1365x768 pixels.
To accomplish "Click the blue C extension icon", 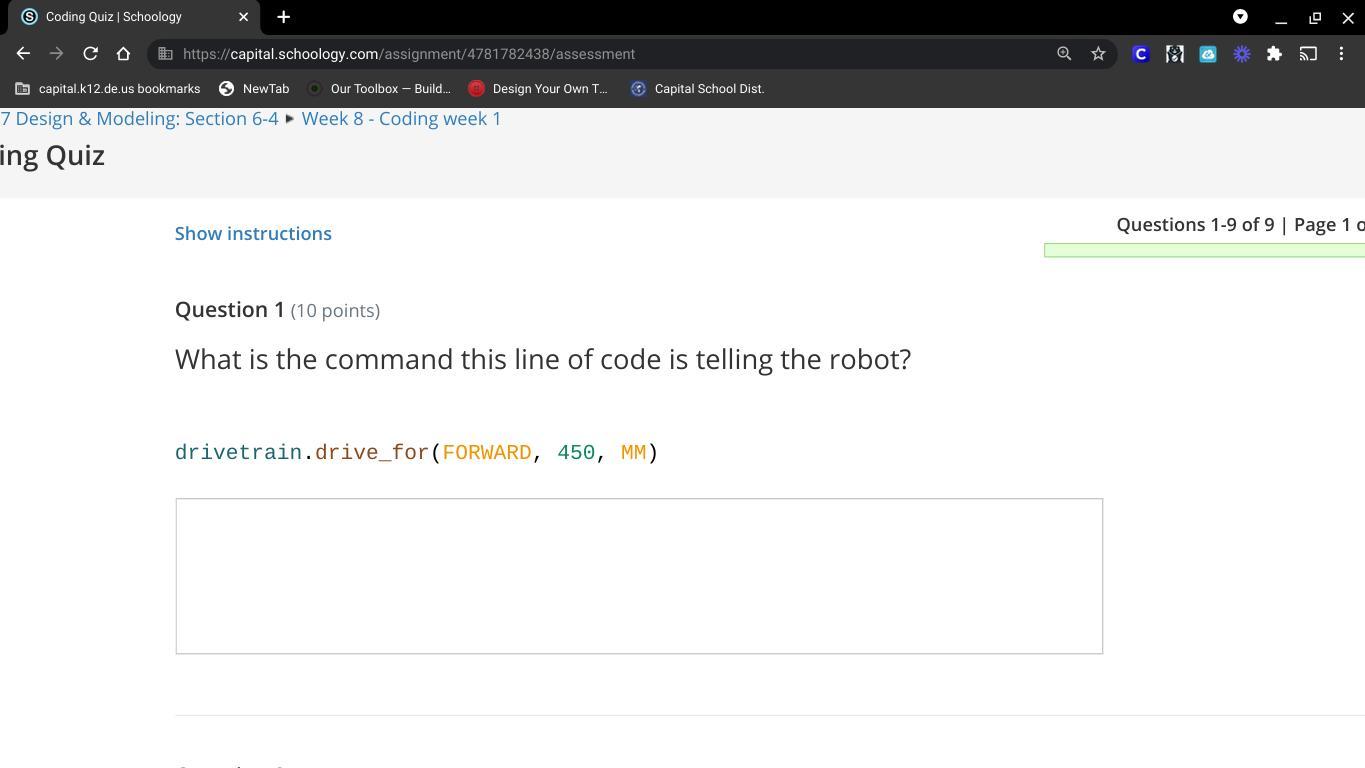I will click(x=1140, y=54).
